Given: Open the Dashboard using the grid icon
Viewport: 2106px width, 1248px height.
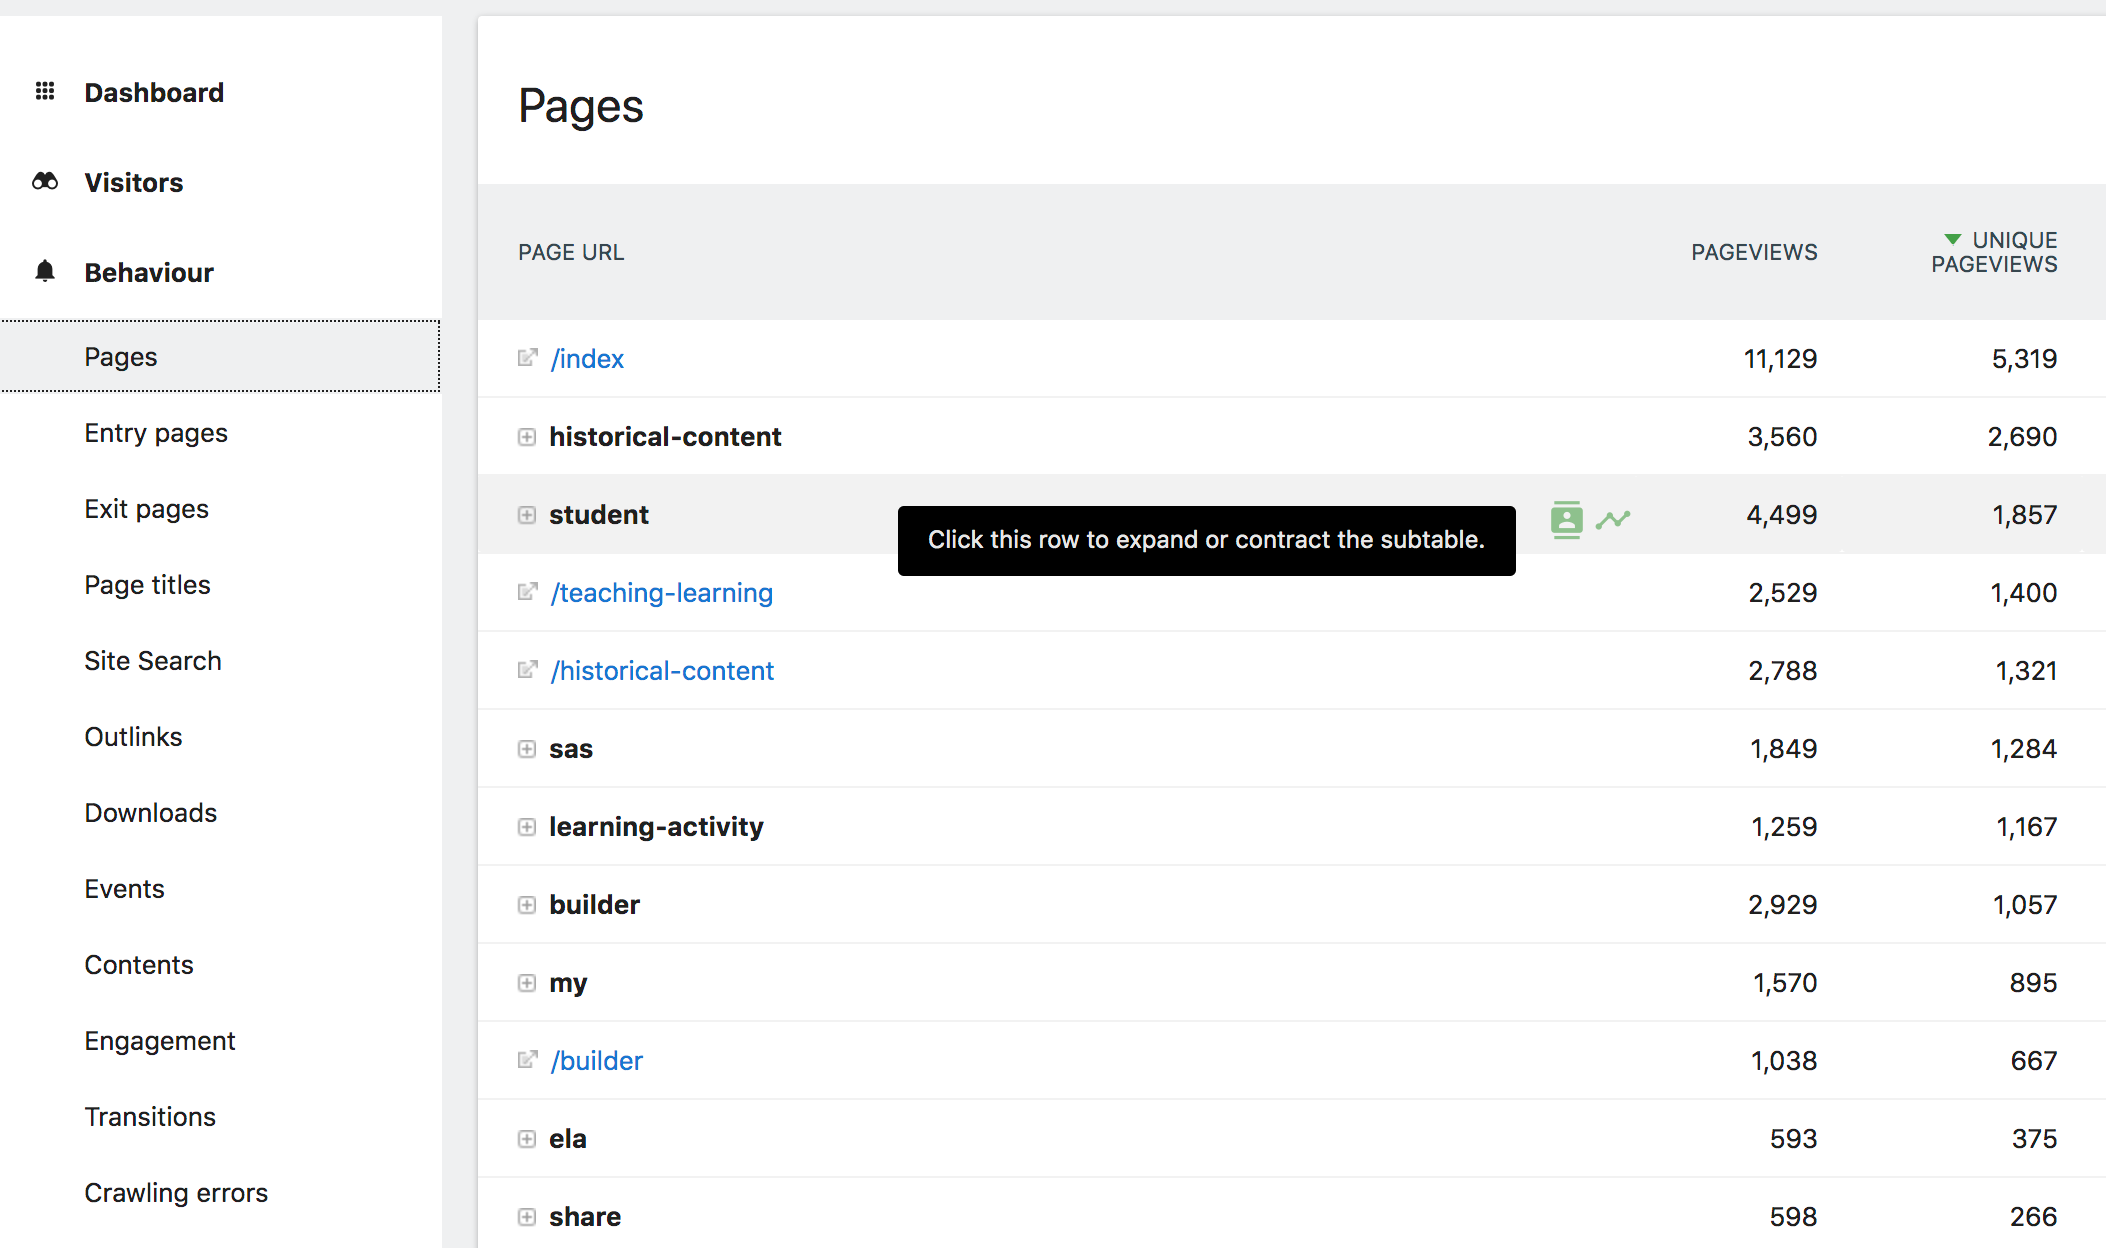Looking at the screenshot, I should (44, 92).
